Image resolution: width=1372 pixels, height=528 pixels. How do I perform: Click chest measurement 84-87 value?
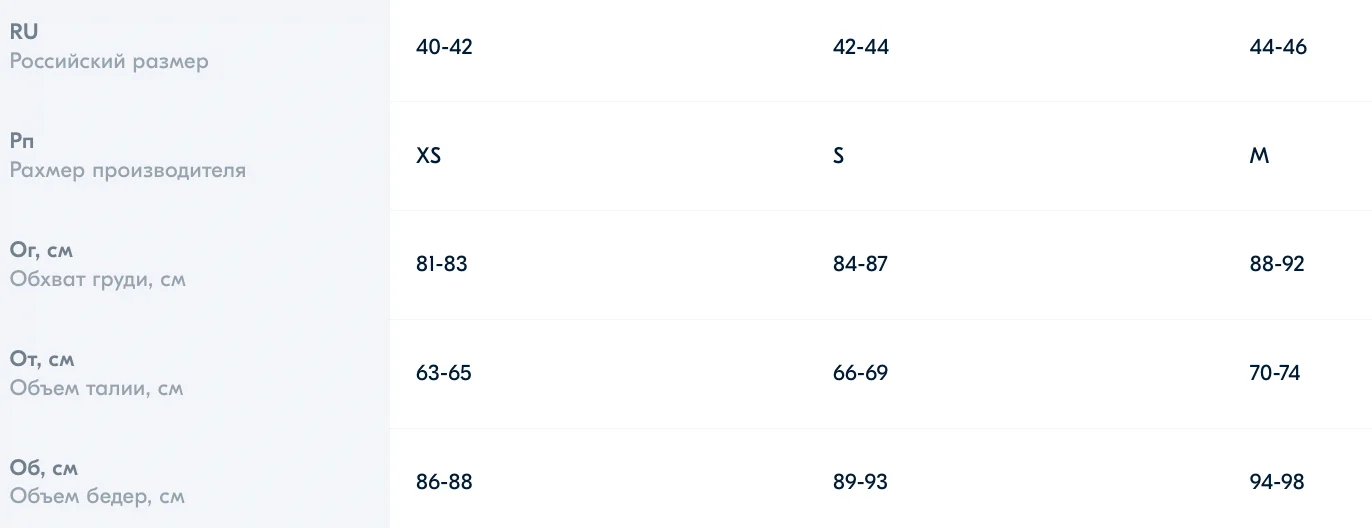[x=860, y=265]
